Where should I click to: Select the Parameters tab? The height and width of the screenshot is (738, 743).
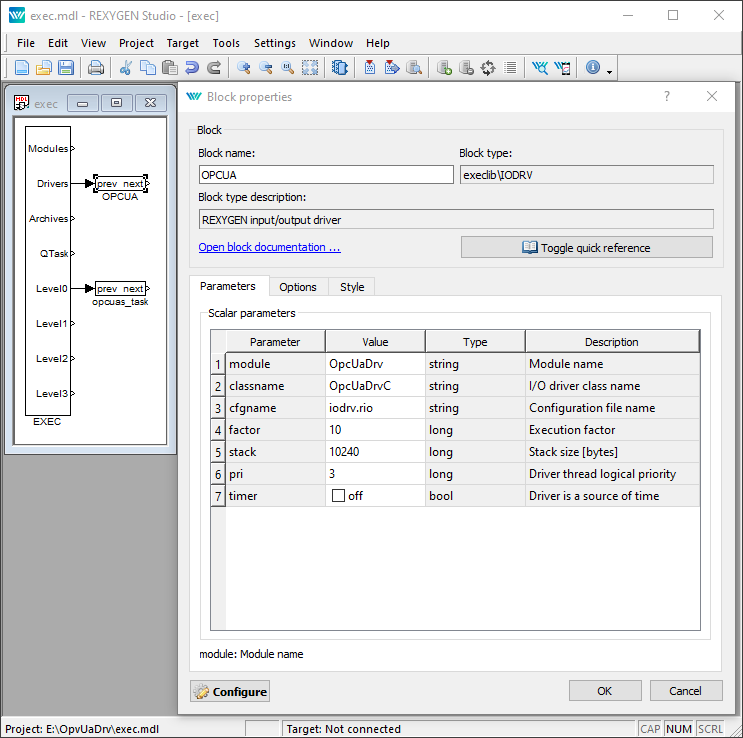pyautogui.click(x=227, y=286)
